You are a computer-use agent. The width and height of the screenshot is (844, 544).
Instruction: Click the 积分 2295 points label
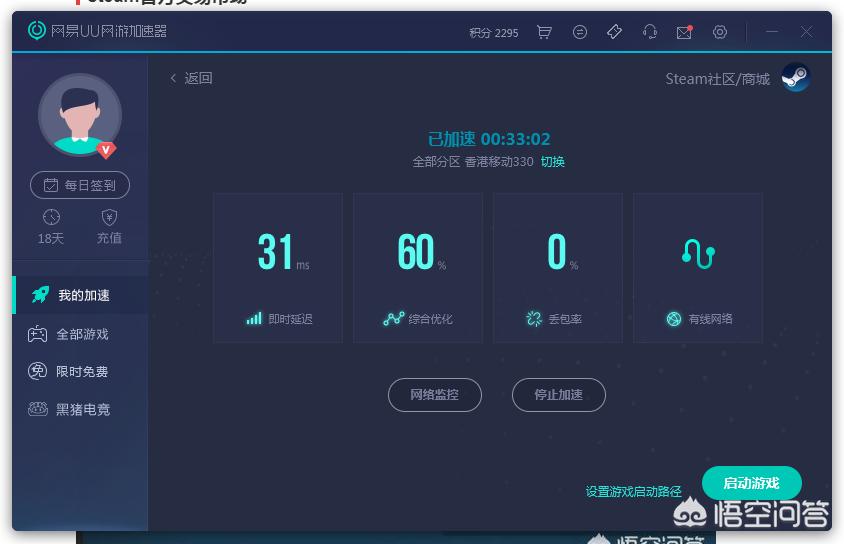click(494, 33)
